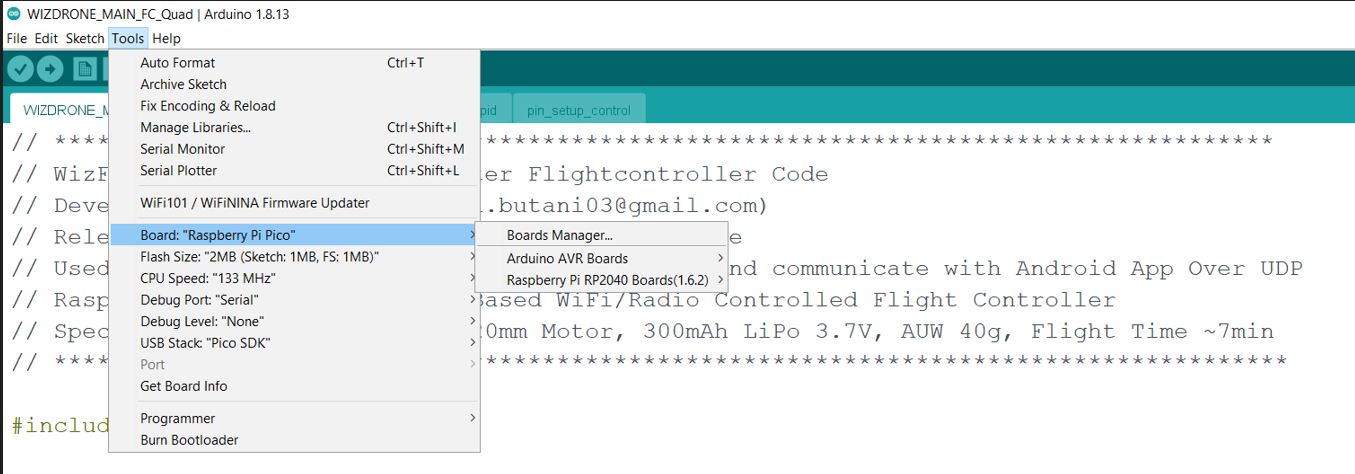Expand the Debug Port "Serial" submenu
This screenshot has width=1355, height=474.
click(294, 300)
